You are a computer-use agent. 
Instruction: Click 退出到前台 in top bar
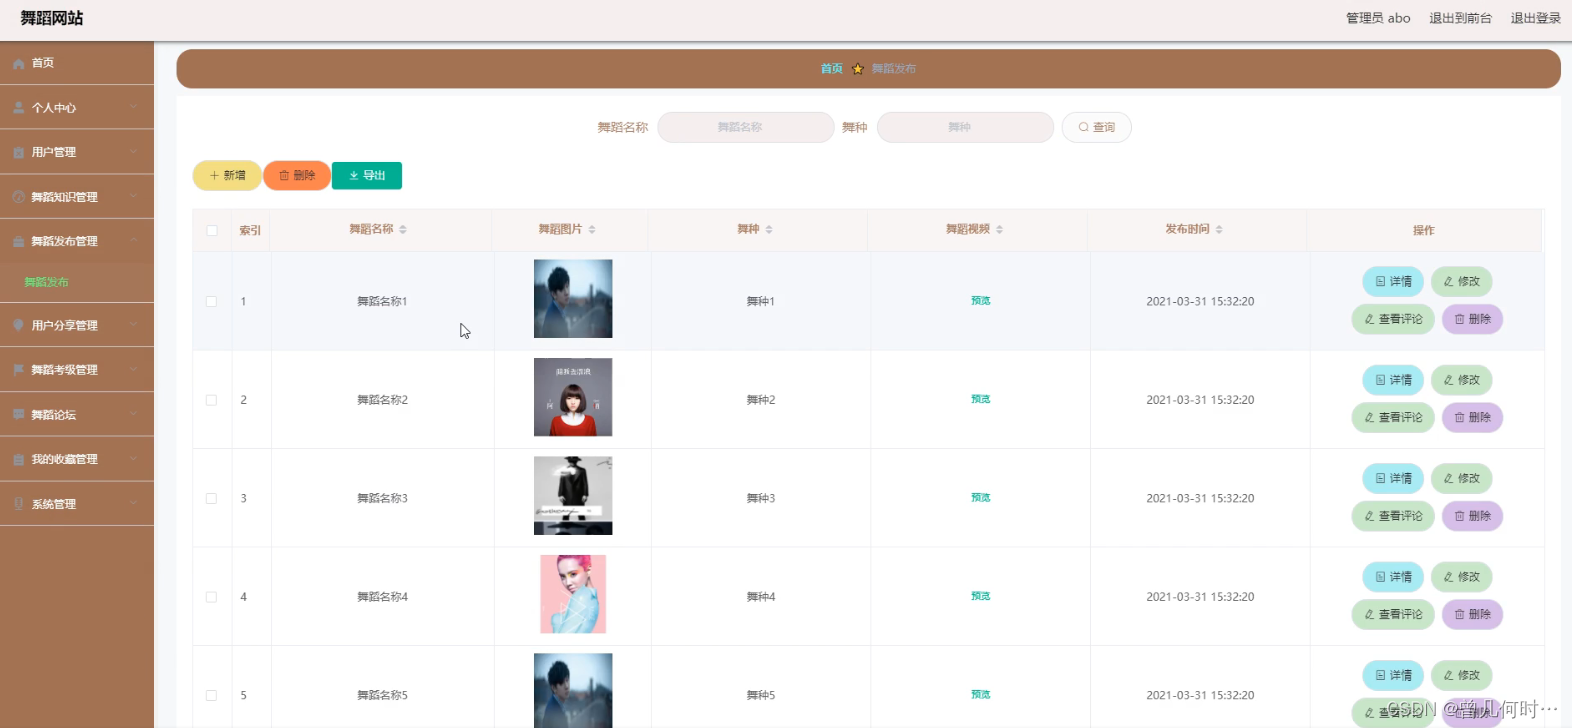[1460, 18]
